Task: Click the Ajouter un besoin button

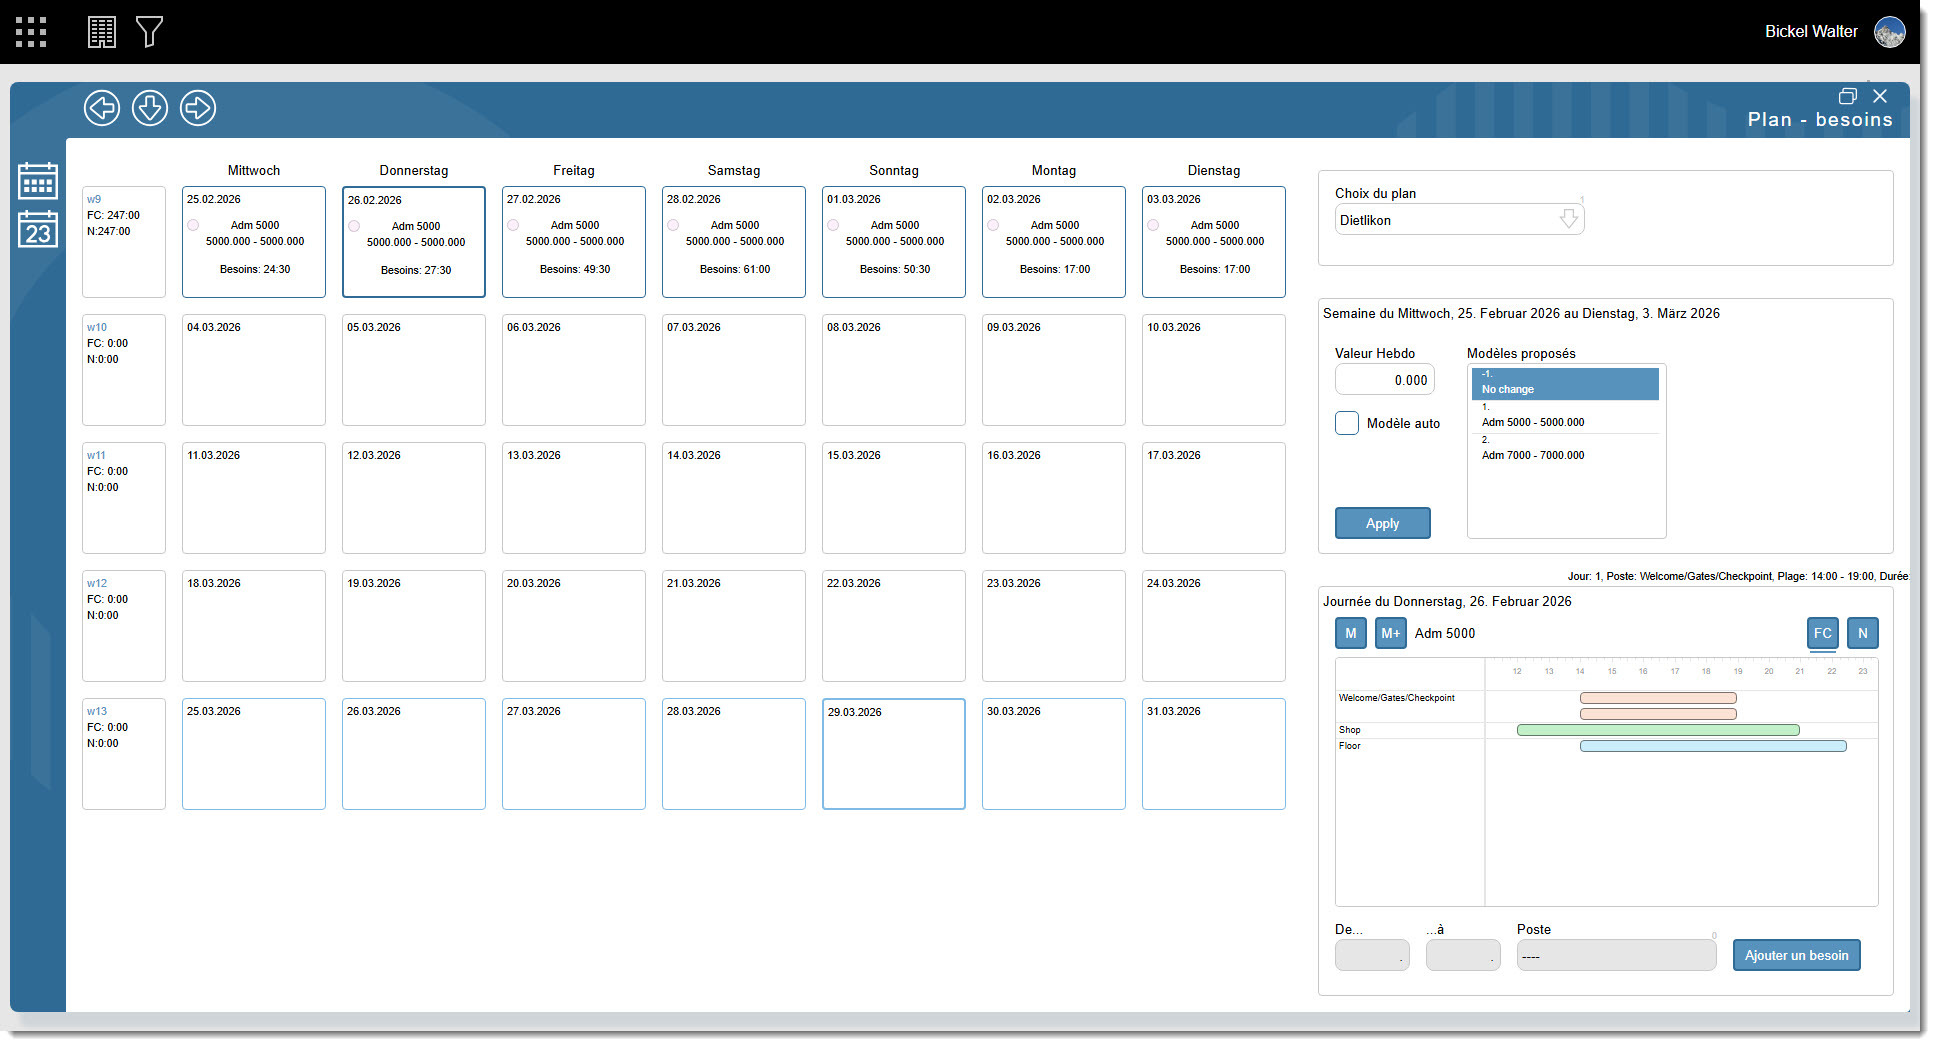Action: [x=1796, y=955]
